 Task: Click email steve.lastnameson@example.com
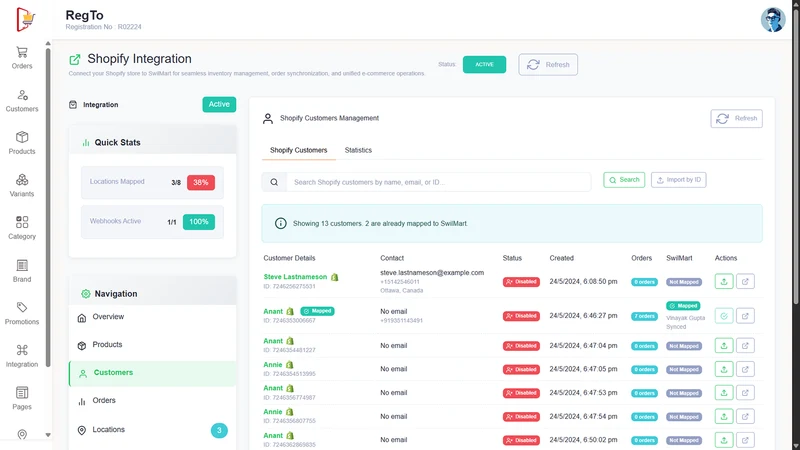coord(432,272)
